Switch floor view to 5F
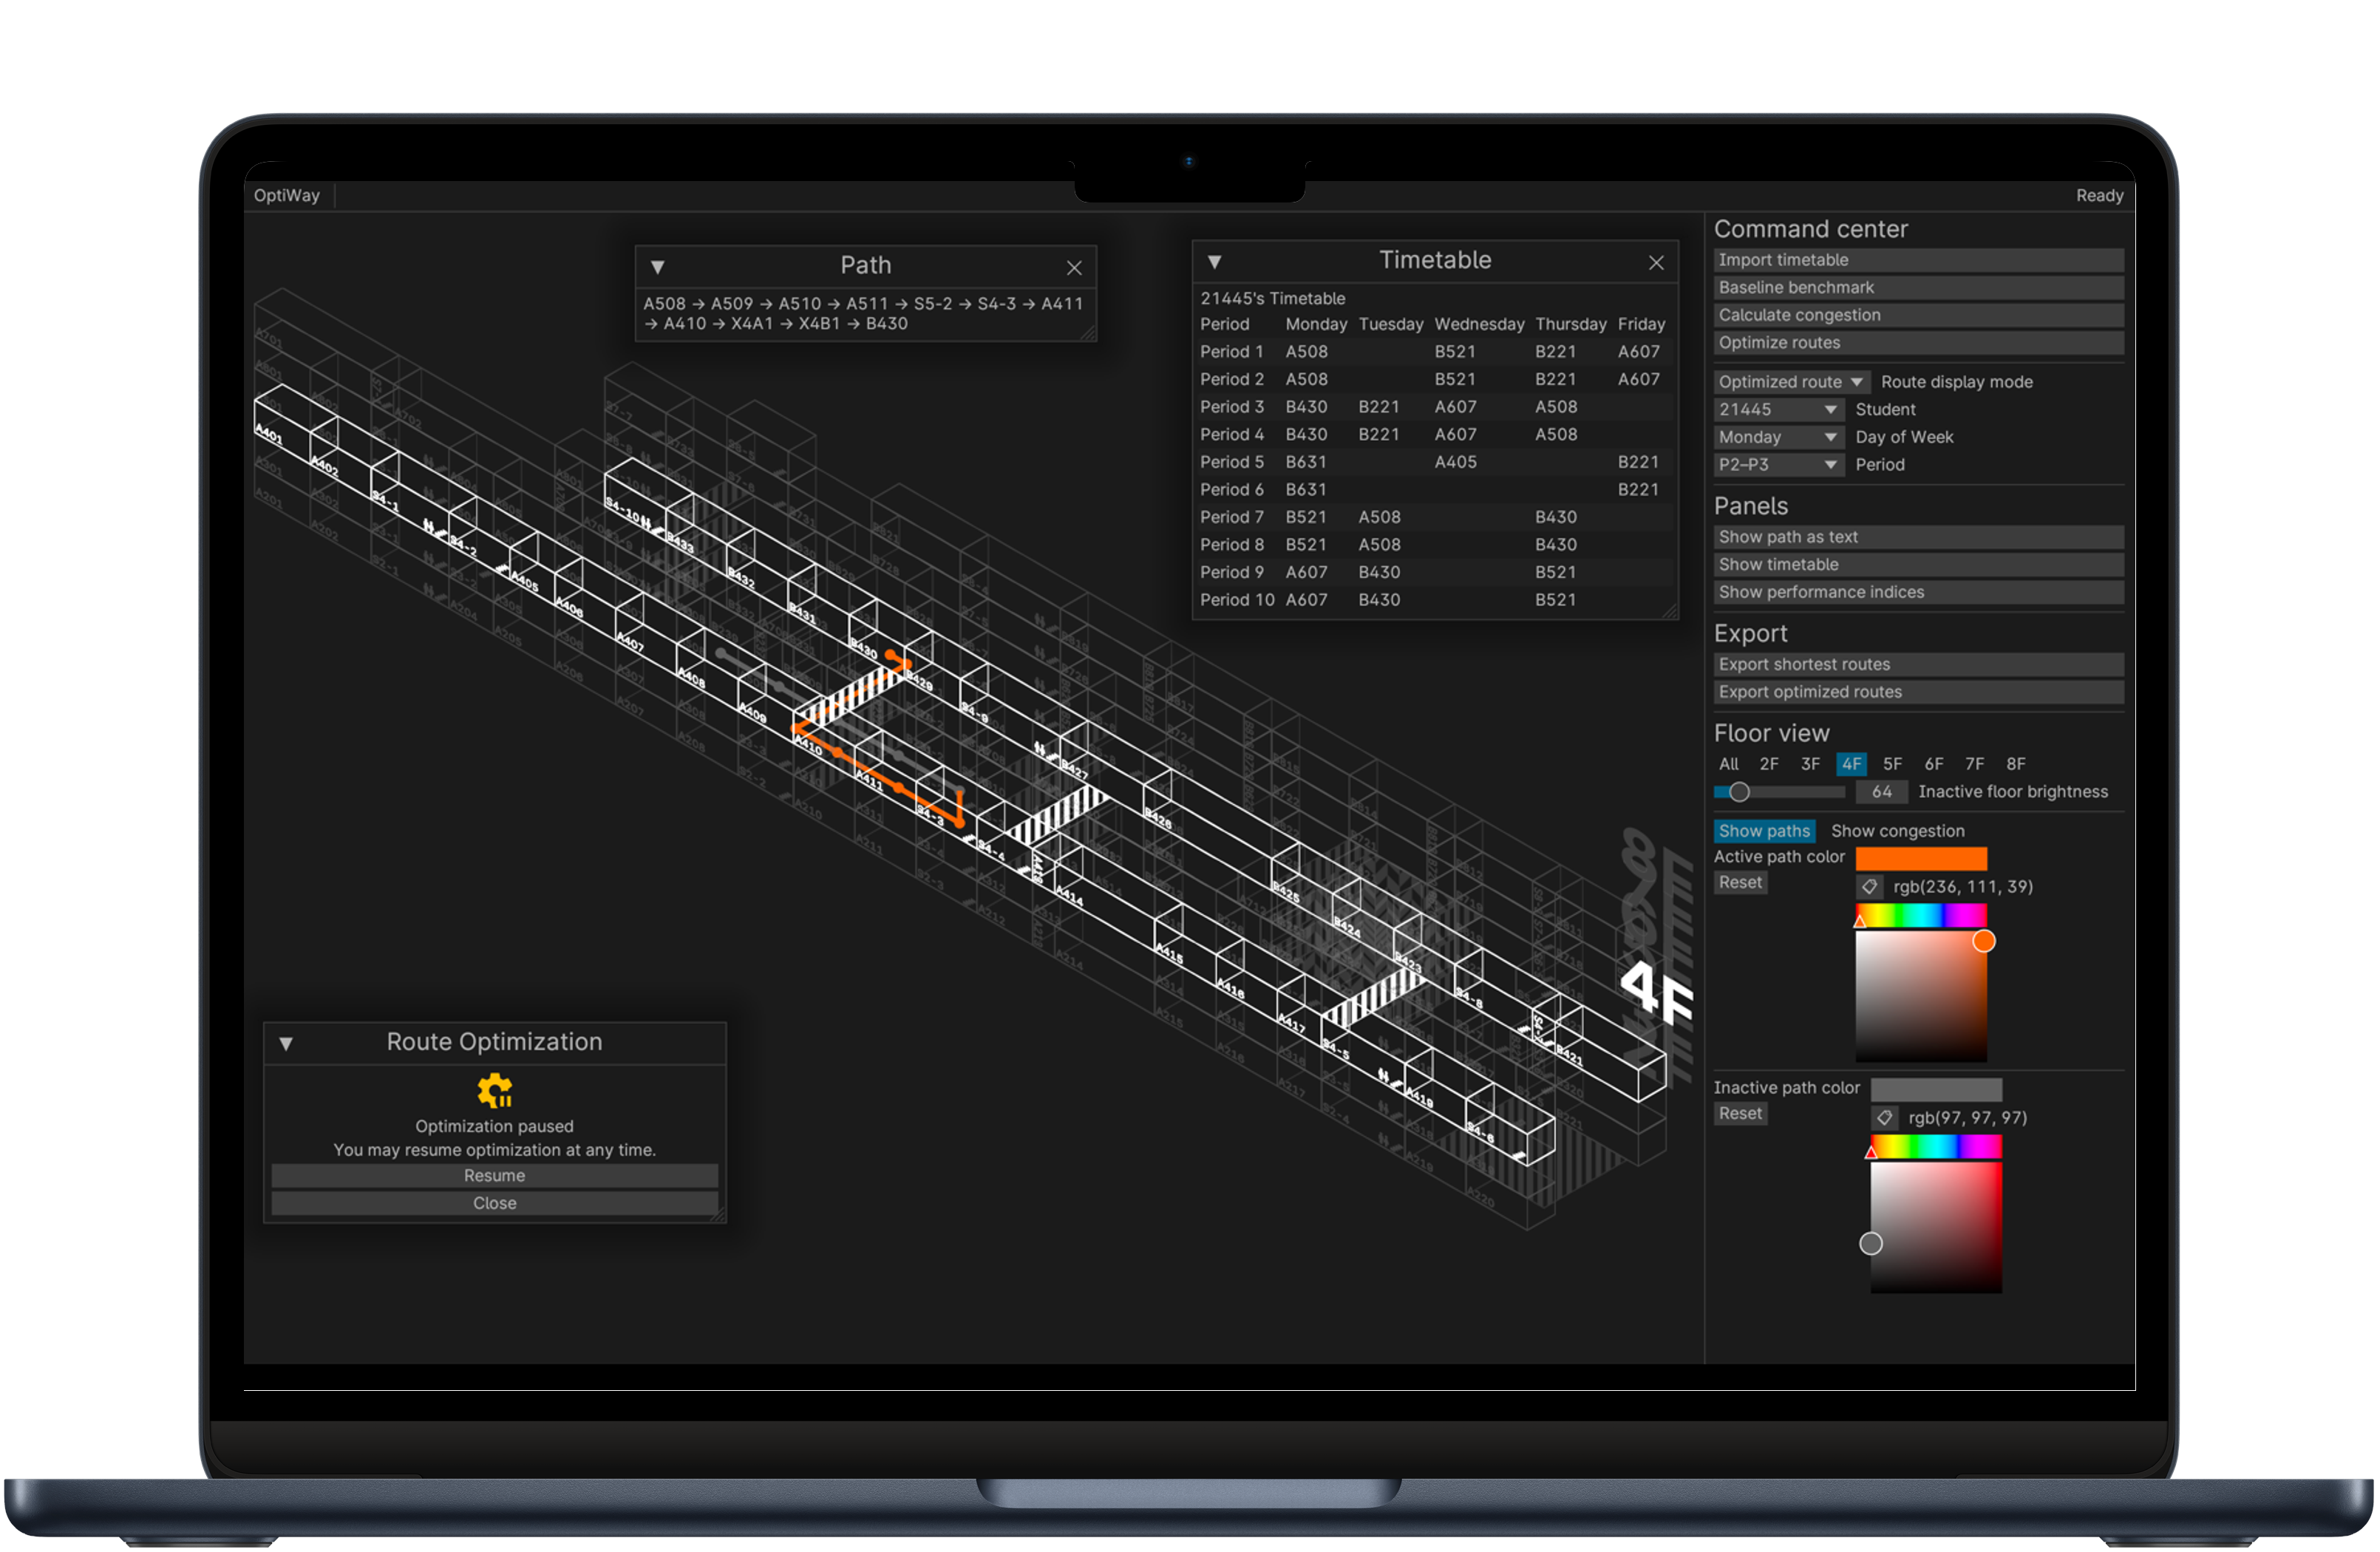Screen dimensions: 2380x1552 (x=1892, y=764)
